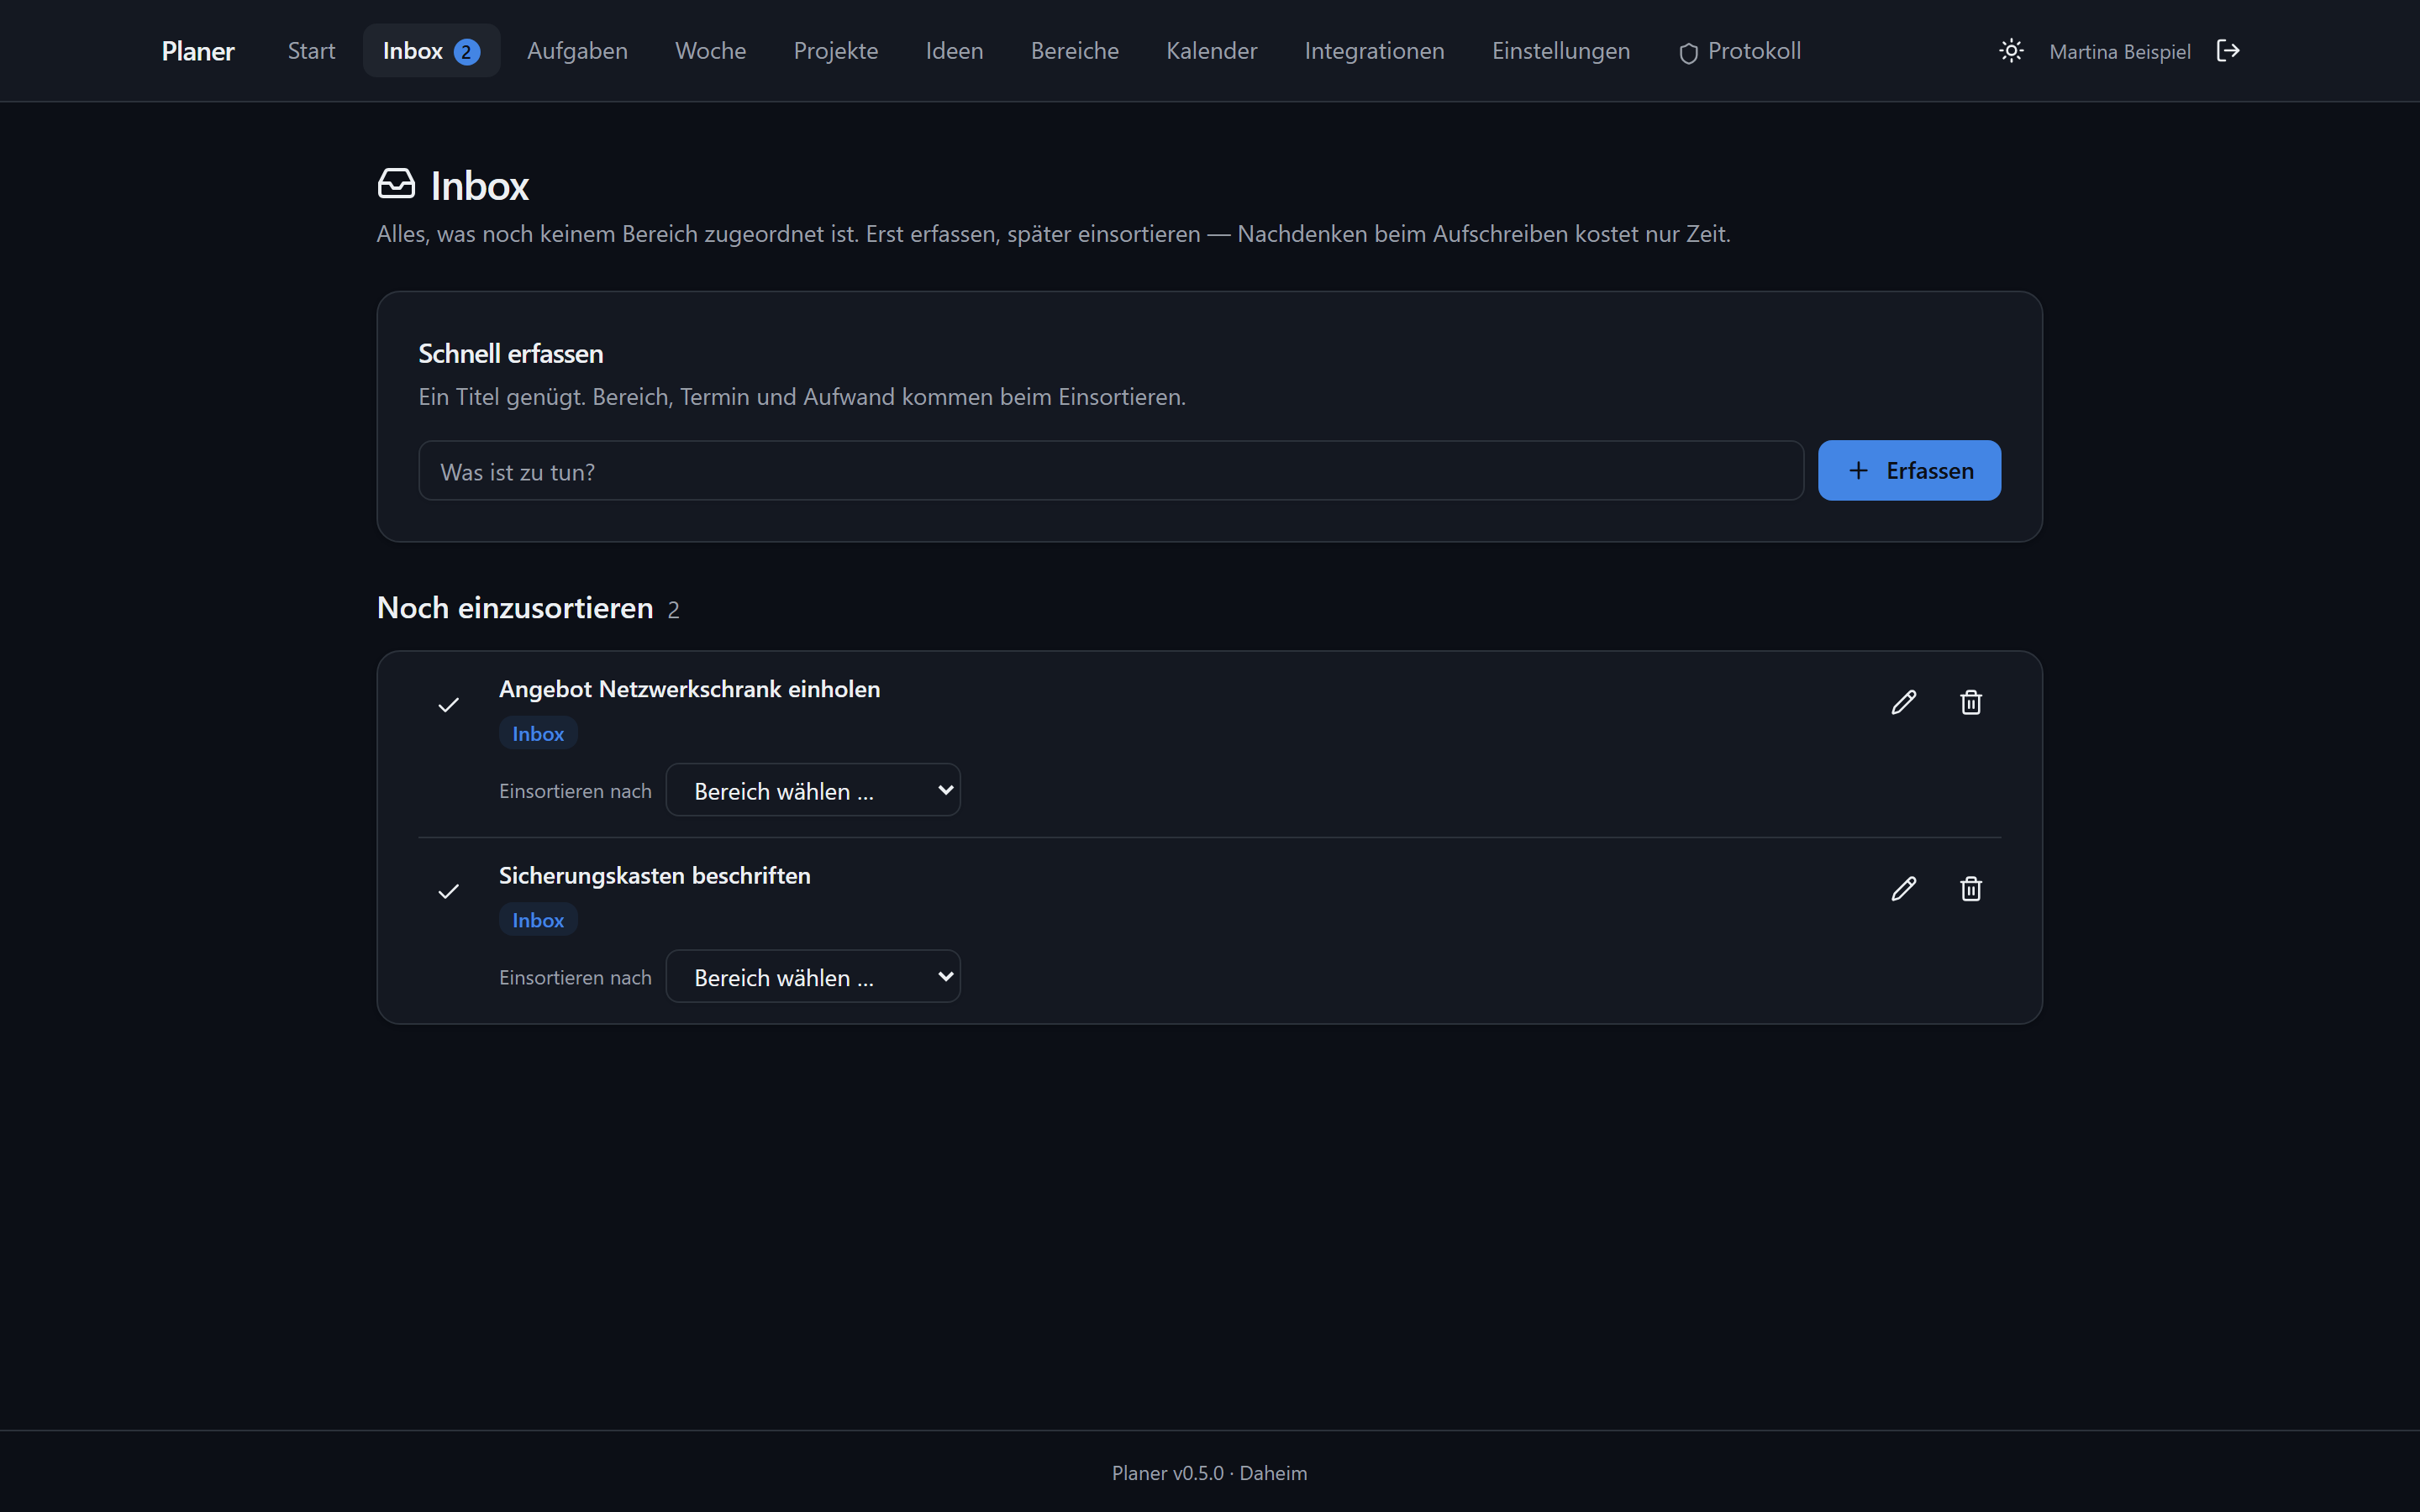Check off Sicherungskasten beschriften
Viewport: 2420px width, 1512px height.
[x=449, y=891]
